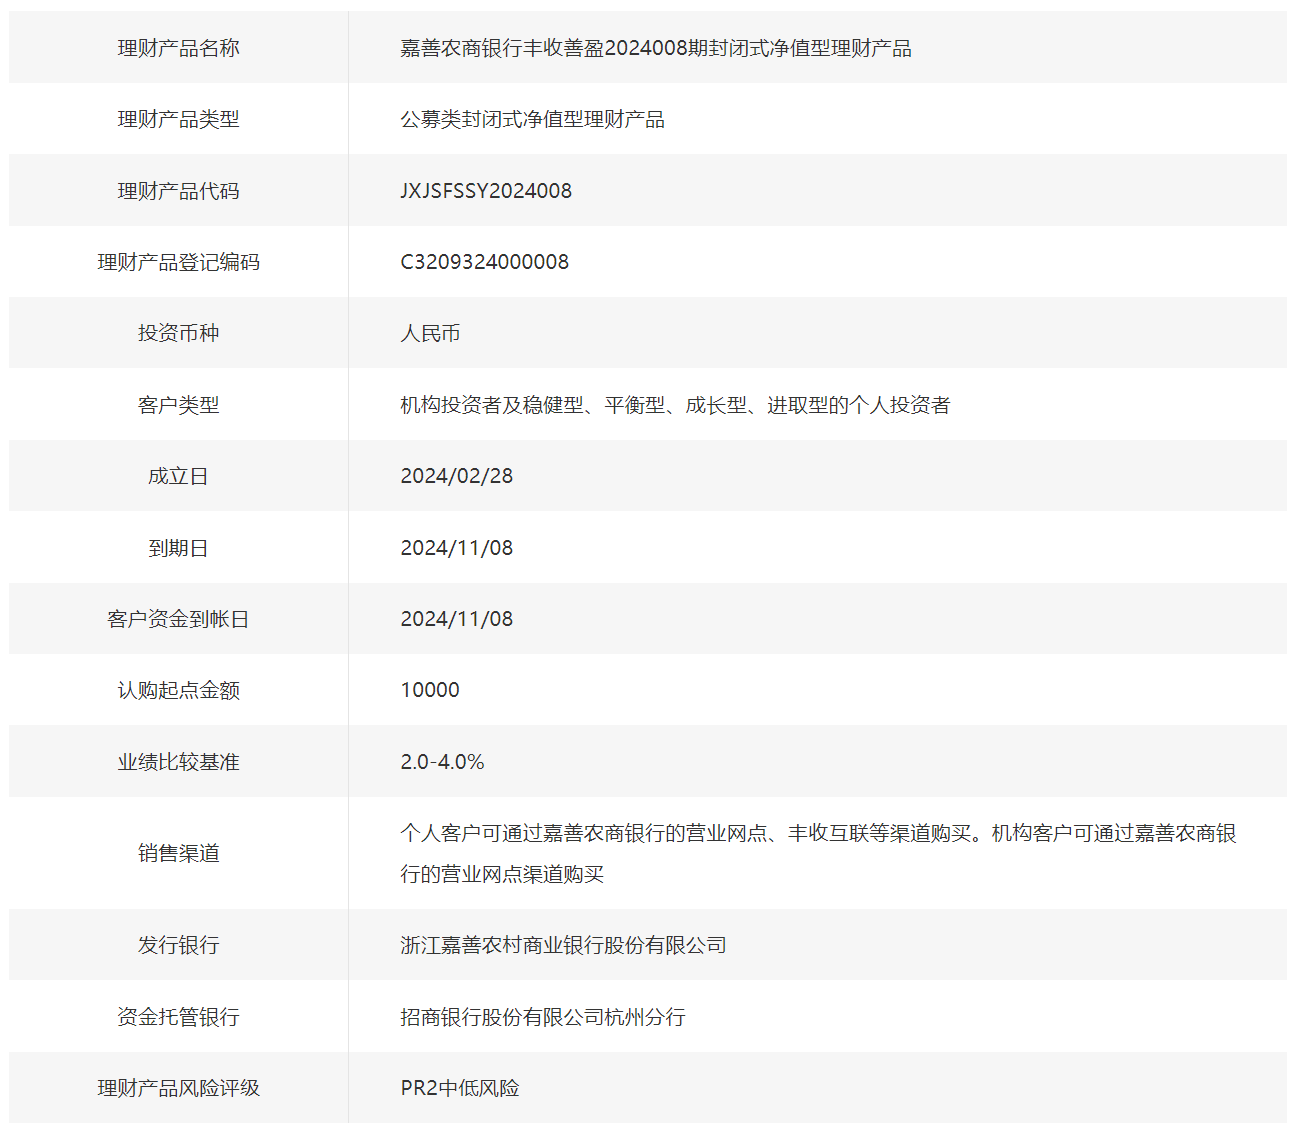Select the date in '客户资金到帐日' row
Viewport: 1289px width, 1127px height.
pos(456,619)
